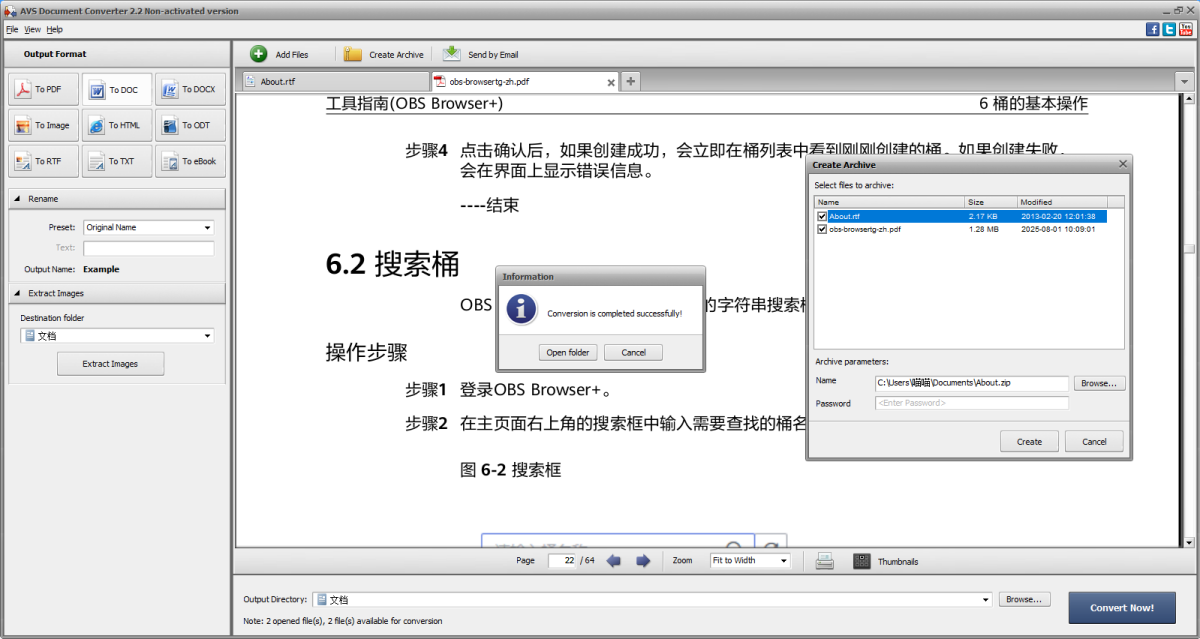1200x639 pixels.
Task: Select the To PDF output format
Action: [37, 89]
